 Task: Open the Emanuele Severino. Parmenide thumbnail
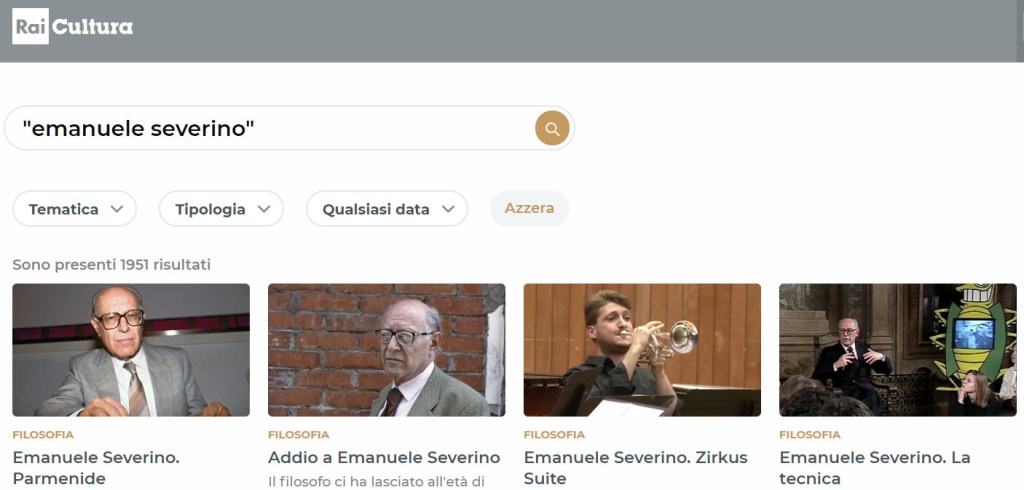click(131, 350)
